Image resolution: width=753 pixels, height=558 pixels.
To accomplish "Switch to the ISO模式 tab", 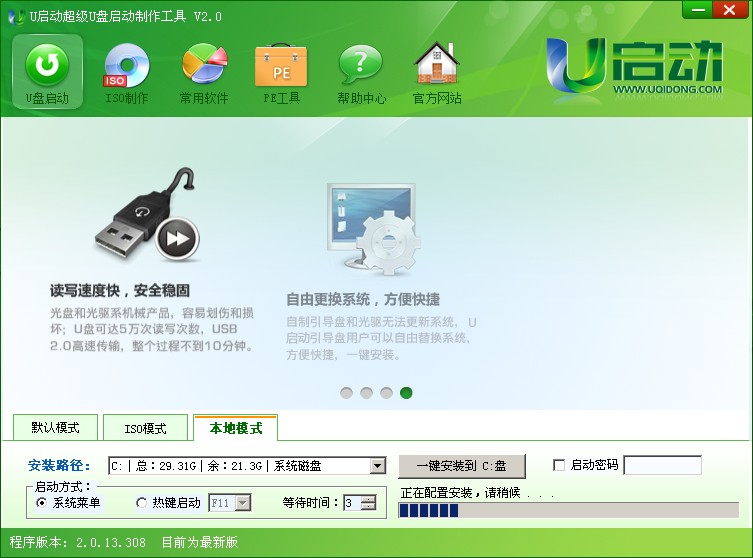I will (x=145, y=428).
